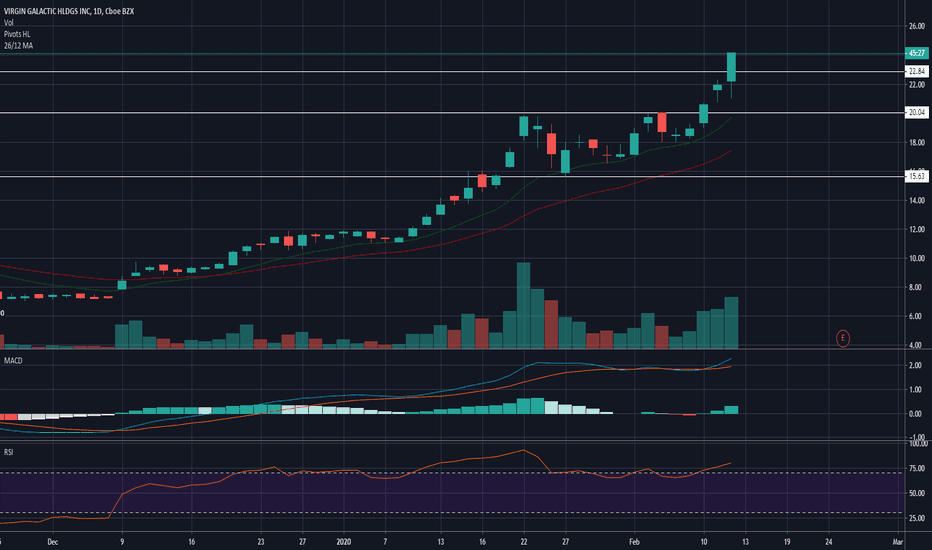Click the 75.00 RSI axis label

tap(918, 469)
